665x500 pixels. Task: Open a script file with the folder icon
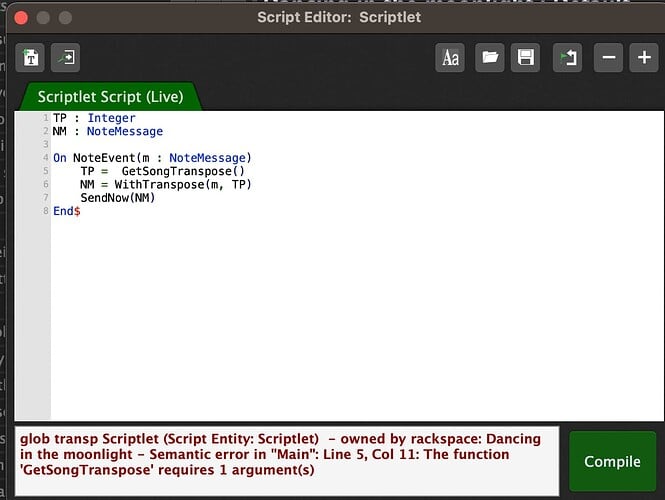[489, 58]
